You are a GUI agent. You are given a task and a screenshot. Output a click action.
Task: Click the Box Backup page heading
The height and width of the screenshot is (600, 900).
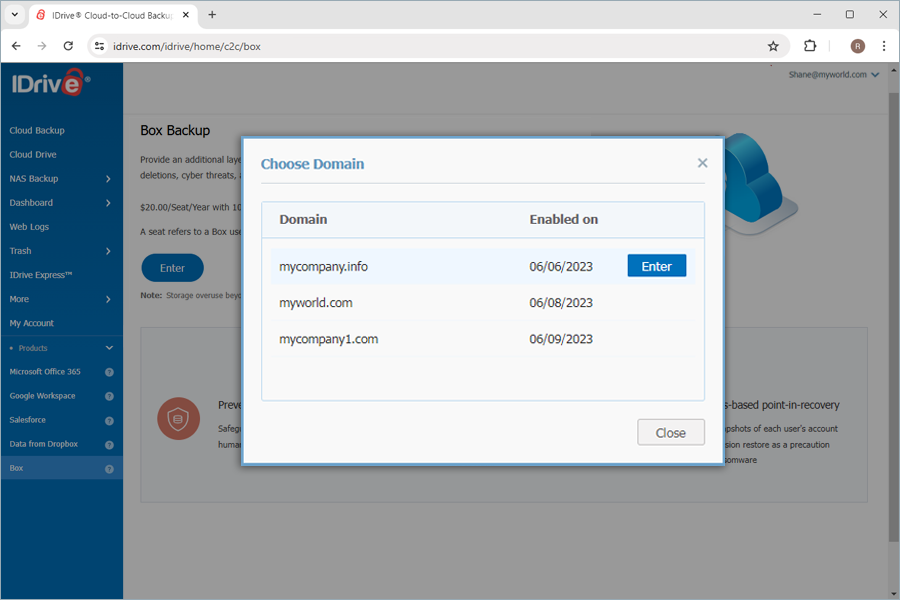pos(175,130)
